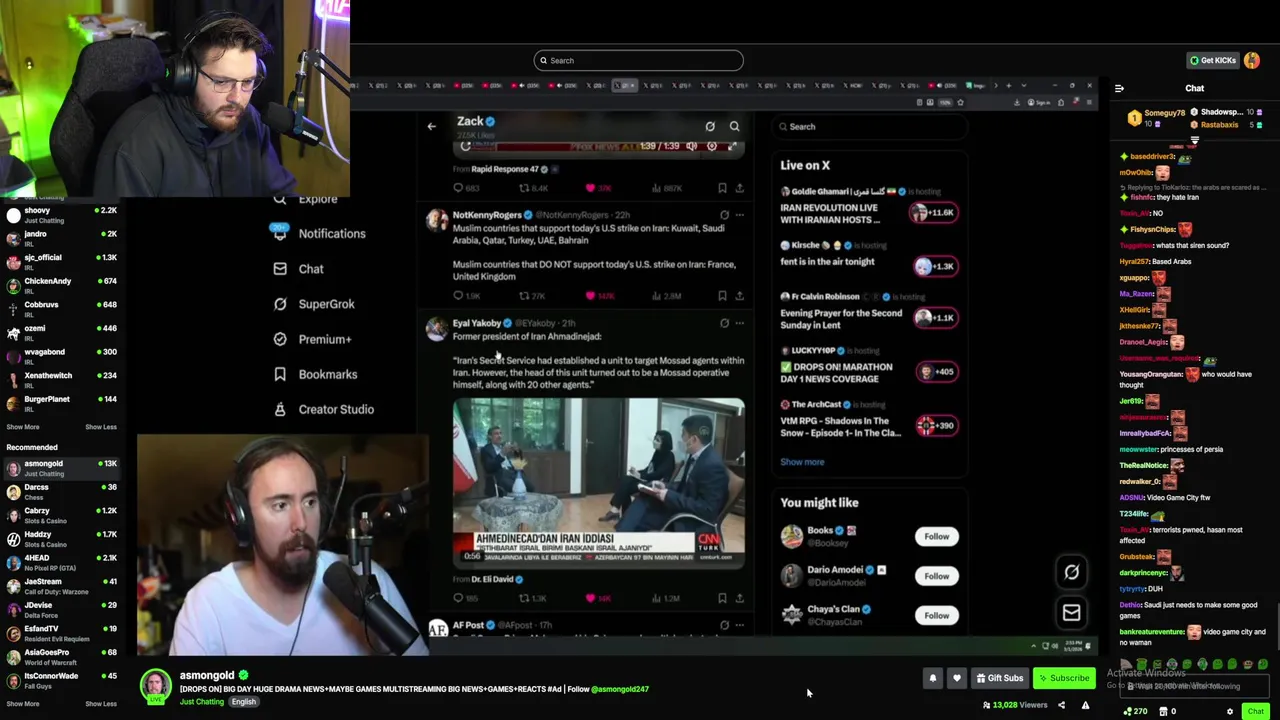Open Xenathewitch channel in sidebar

(x=60, y=379)
